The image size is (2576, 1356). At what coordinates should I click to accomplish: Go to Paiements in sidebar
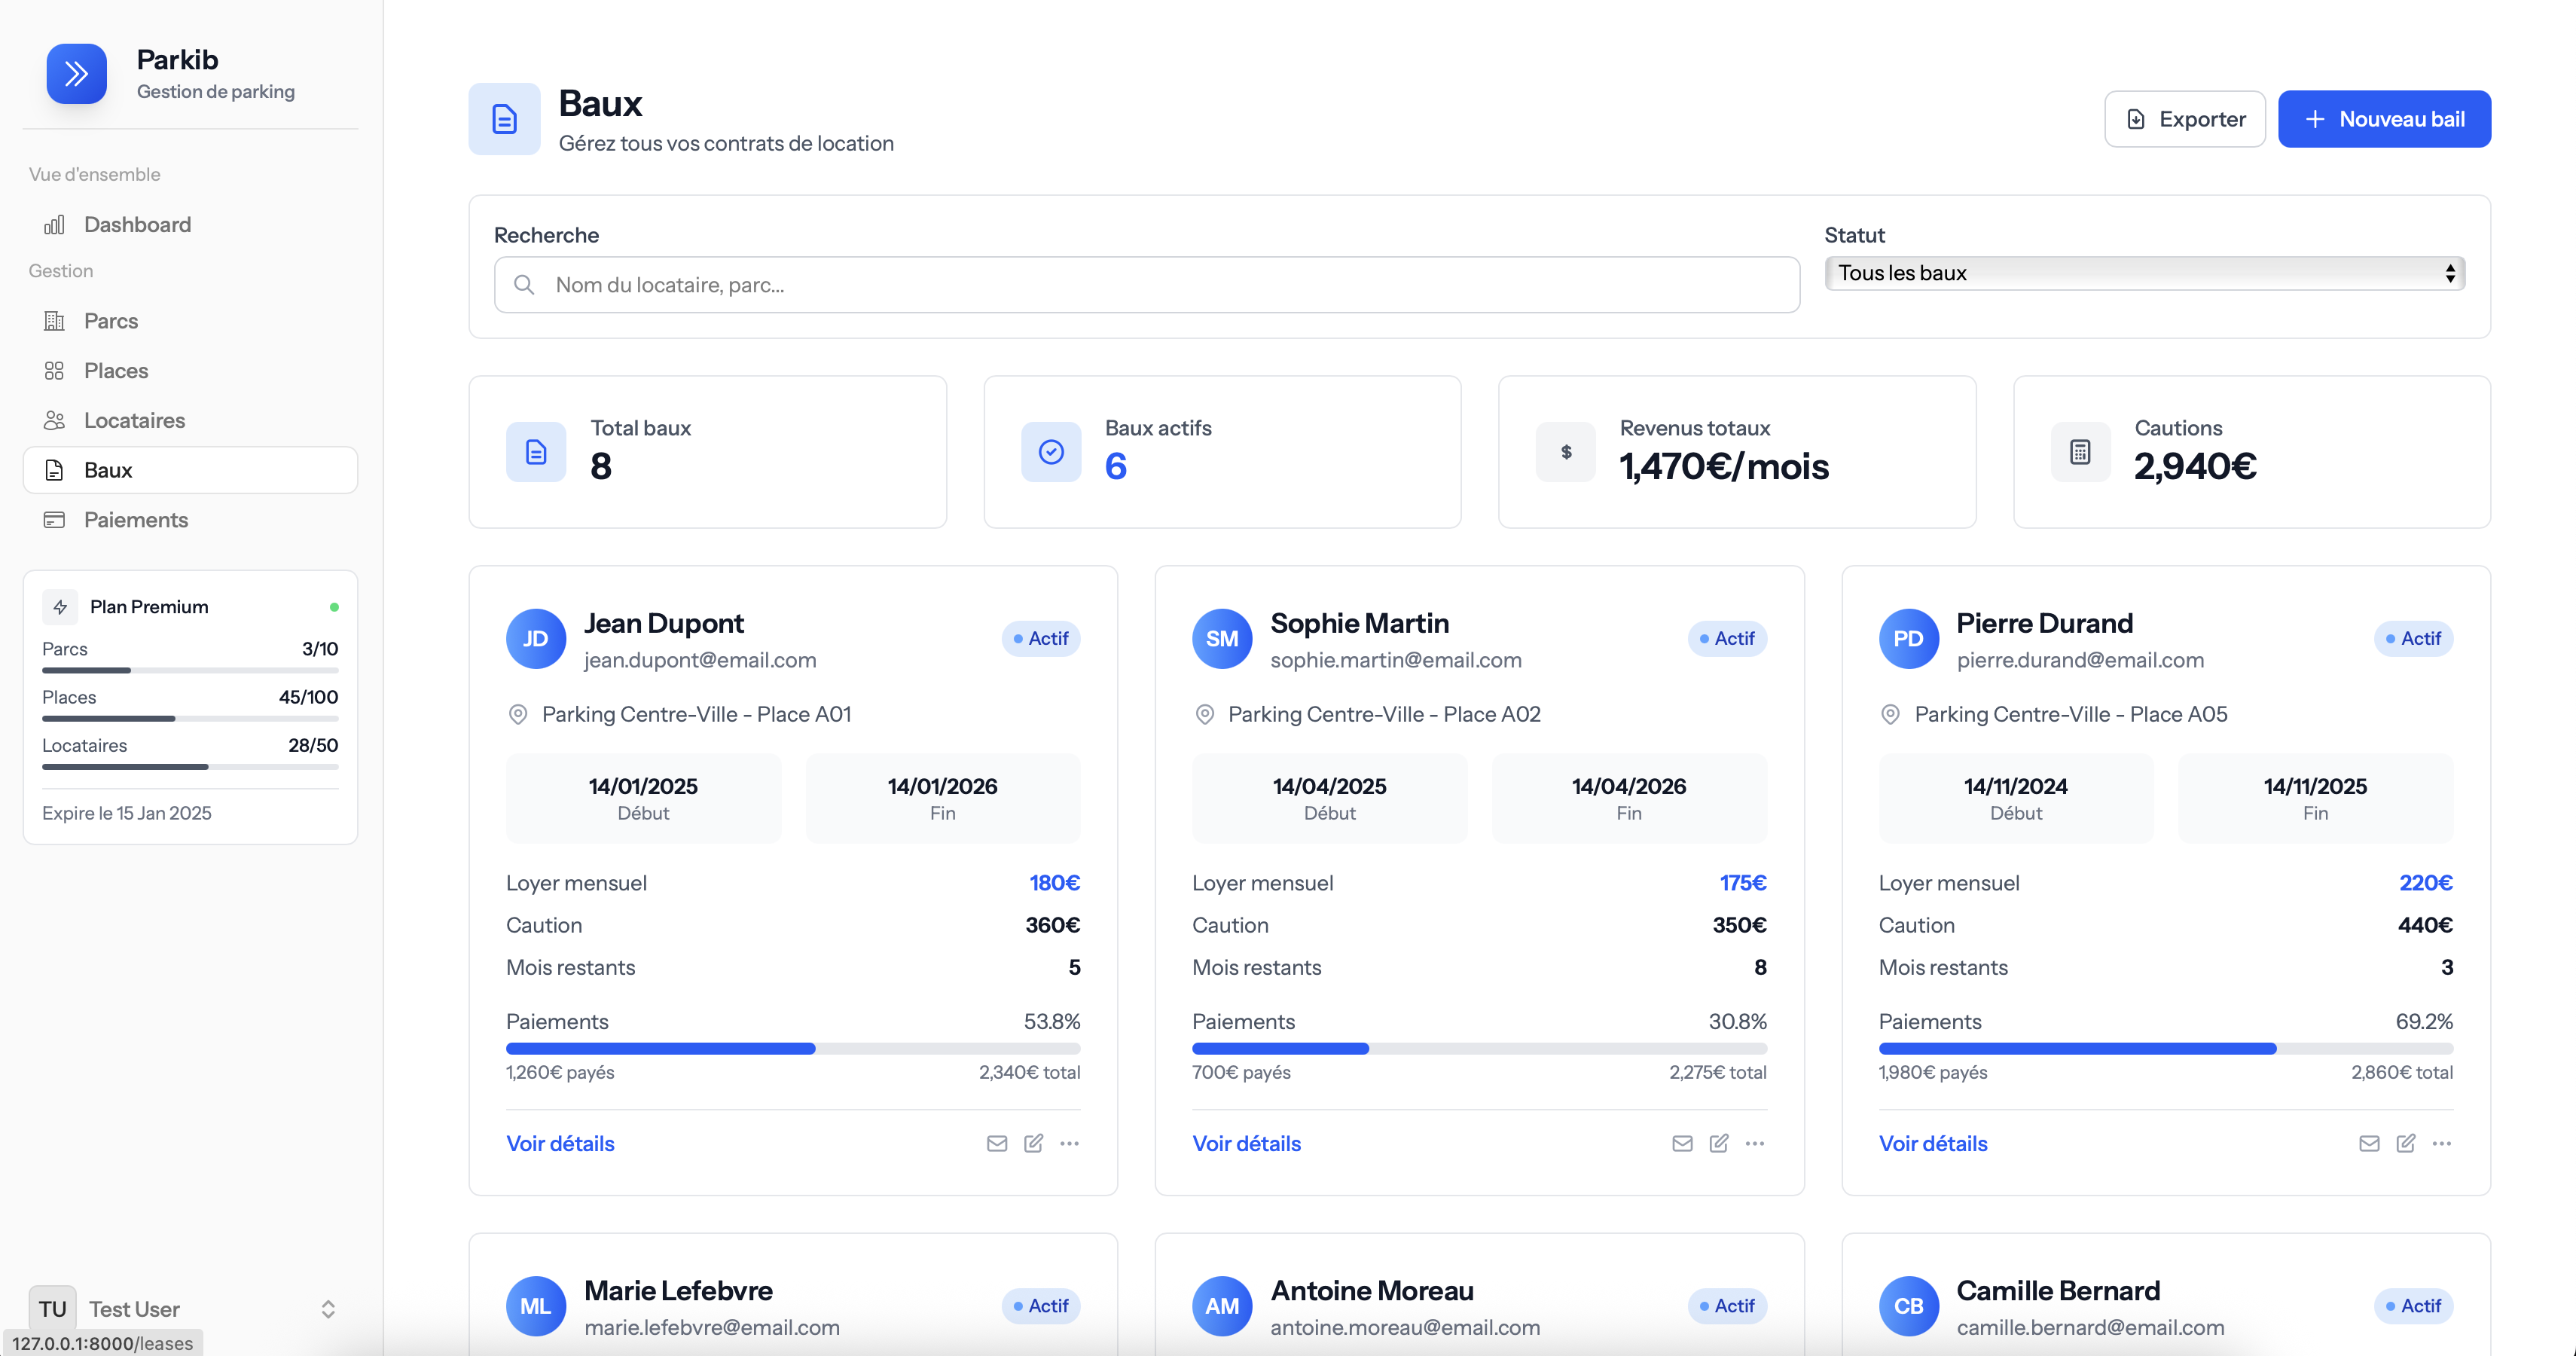click(x=135, y=519)
